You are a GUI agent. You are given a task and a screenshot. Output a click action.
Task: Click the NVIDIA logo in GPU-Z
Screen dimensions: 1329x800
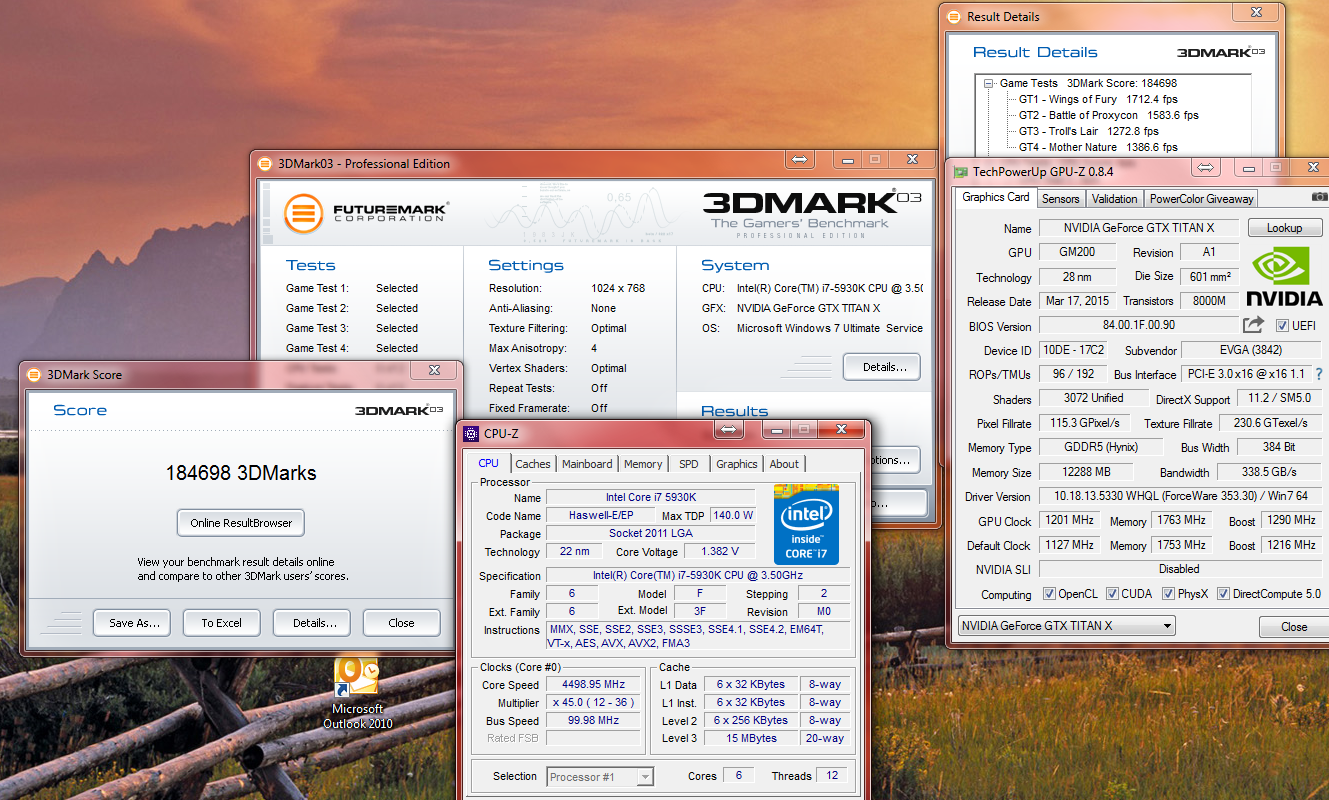click(x=1284, y=276)
